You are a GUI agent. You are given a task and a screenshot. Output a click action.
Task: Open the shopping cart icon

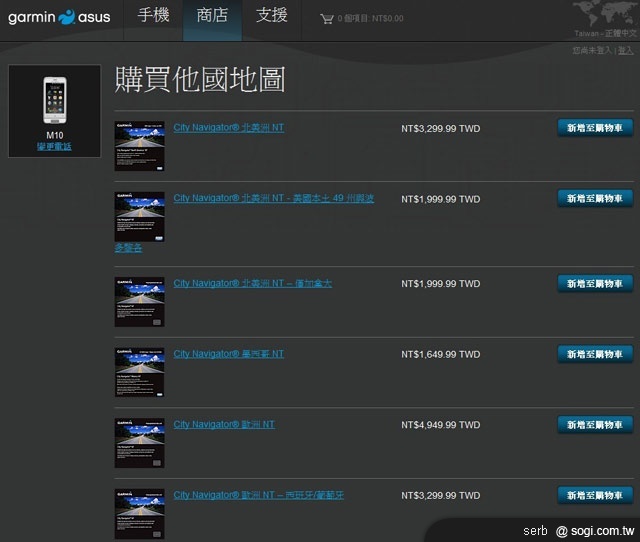point(327,19)
